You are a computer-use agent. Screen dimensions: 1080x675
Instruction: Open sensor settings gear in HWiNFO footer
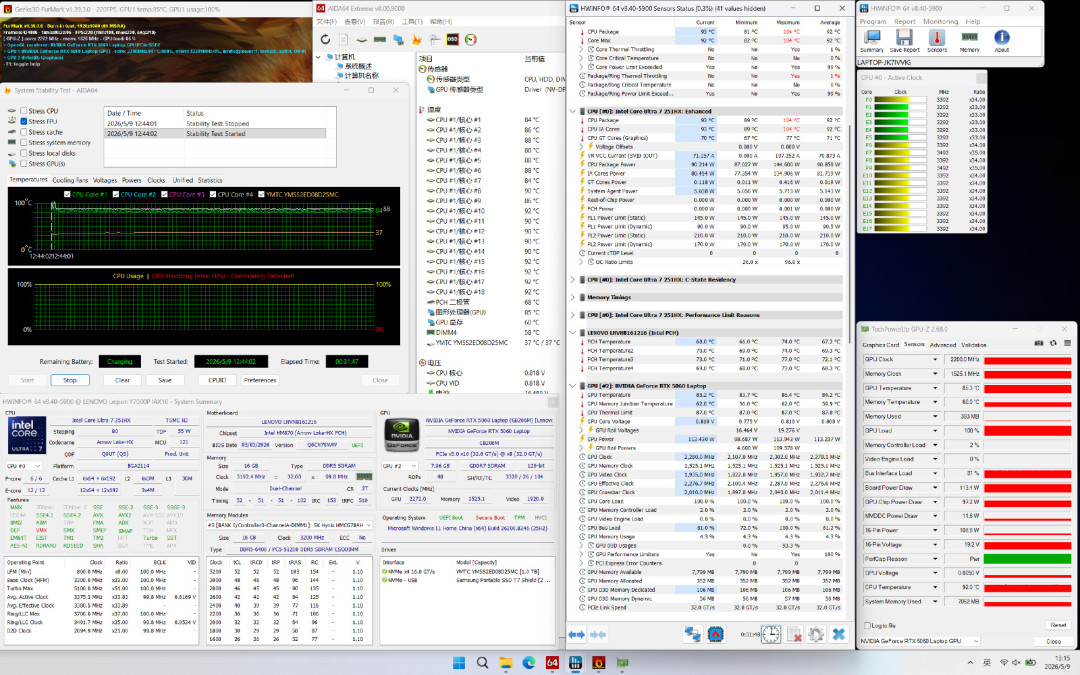coord(816,634)
